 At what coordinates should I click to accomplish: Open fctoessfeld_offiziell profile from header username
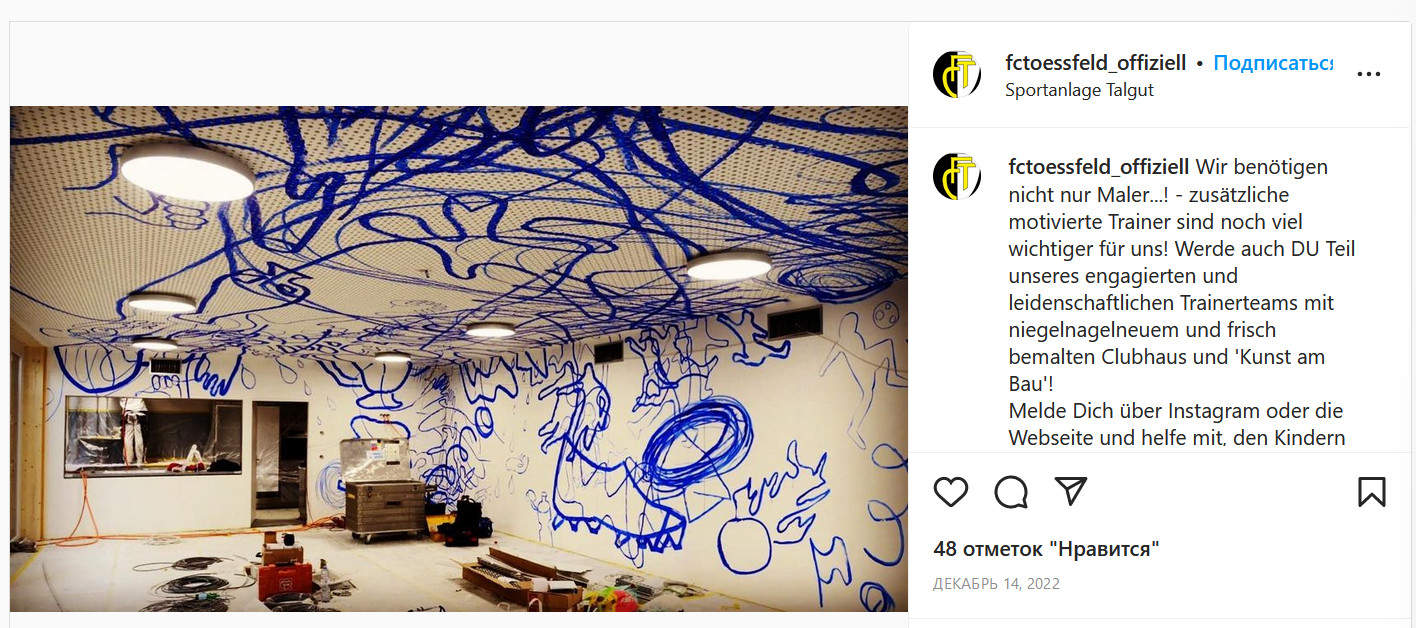click(1096, 63)
